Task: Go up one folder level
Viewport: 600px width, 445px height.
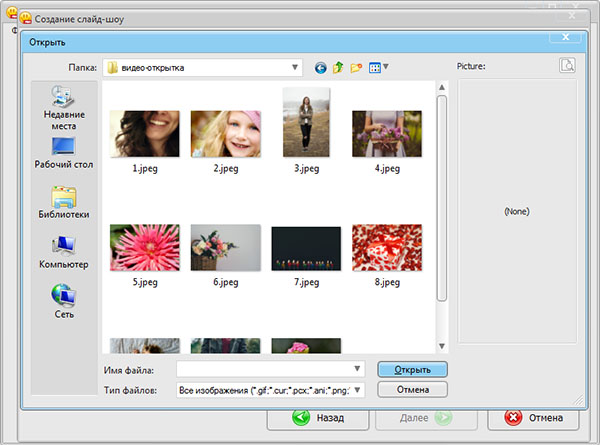Action: [338, 68]
